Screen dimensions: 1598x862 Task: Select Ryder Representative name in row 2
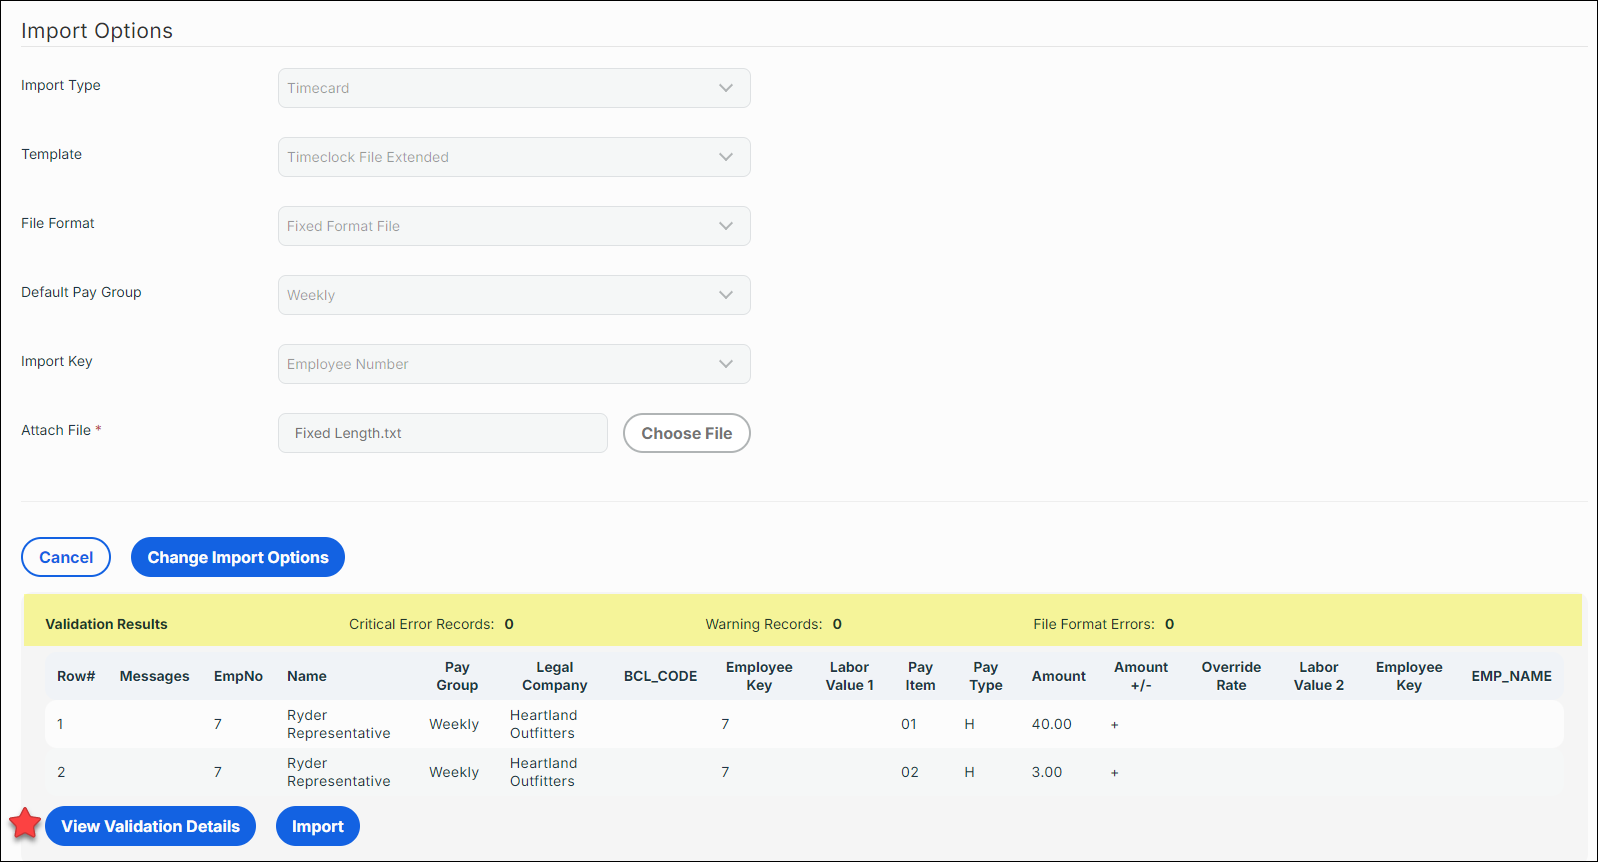[338, 772]
